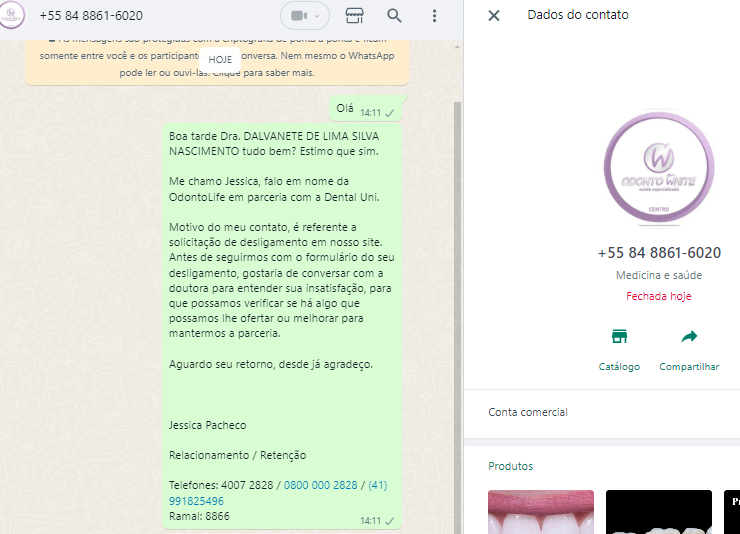Click the Fechada hoje business hours text
The height and width of the screenshot is (534, 740).
point(659,296)
